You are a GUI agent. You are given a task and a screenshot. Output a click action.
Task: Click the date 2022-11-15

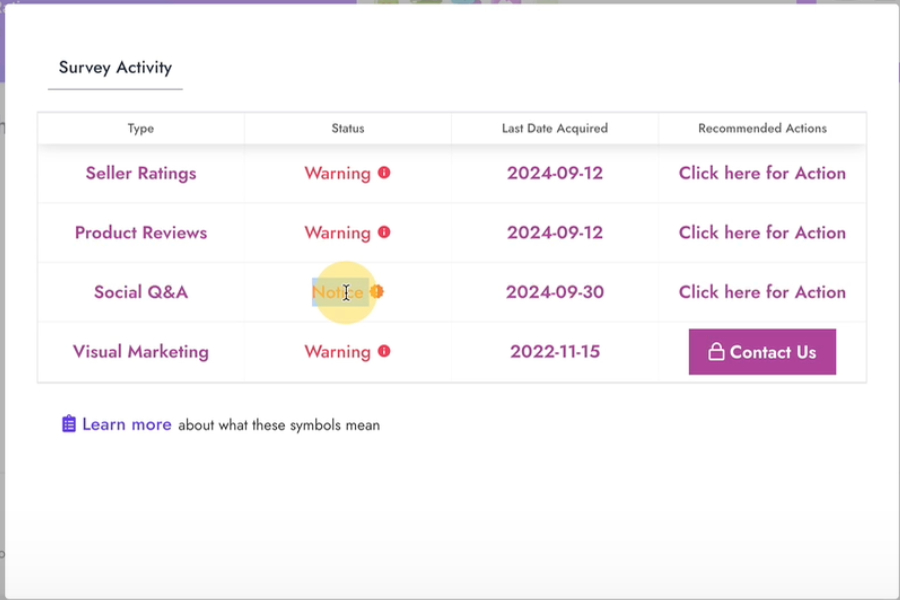[x=555, y=351]
